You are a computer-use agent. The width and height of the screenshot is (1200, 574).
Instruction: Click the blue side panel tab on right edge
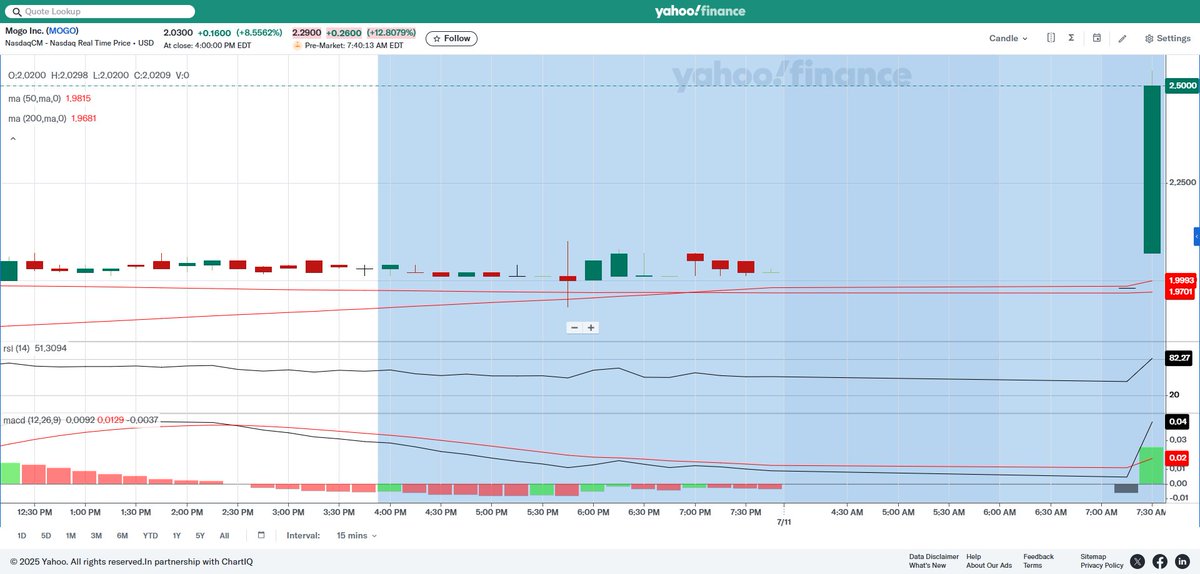(1197, 236)
